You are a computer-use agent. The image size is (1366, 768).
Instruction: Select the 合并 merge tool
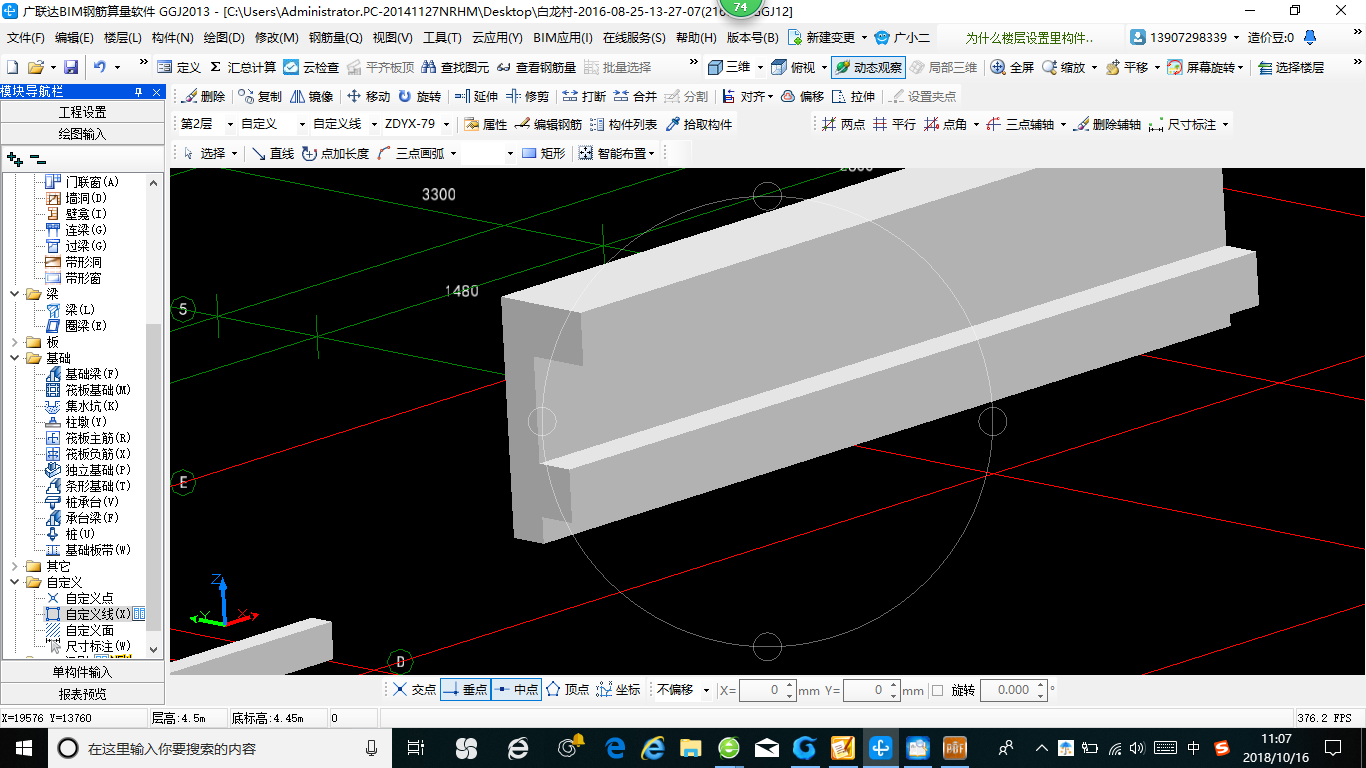pos(635,96)
